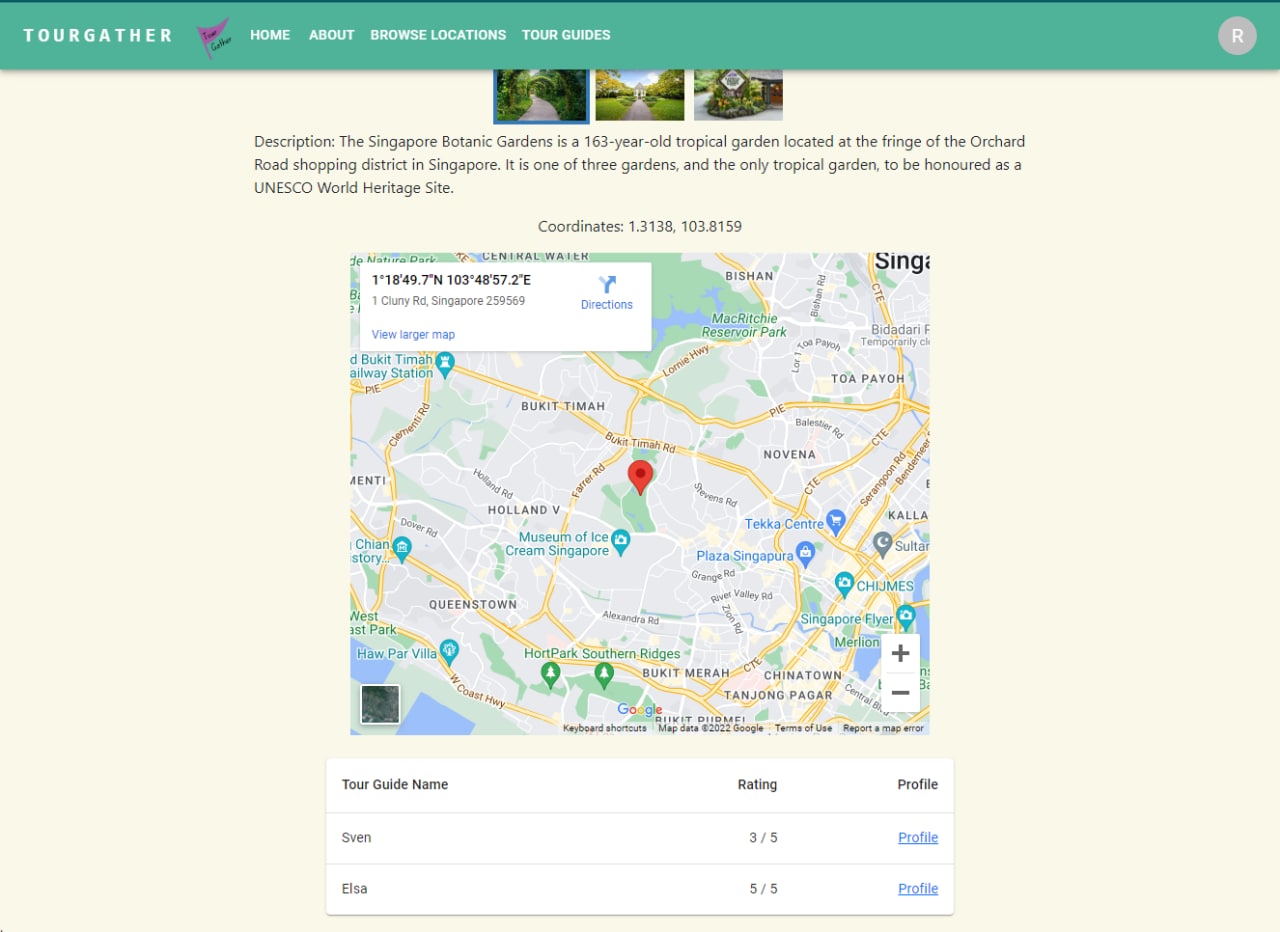Open the map Terms of Use link
The height and width of the screenshot is (932, 1280).
click(803, 728)
